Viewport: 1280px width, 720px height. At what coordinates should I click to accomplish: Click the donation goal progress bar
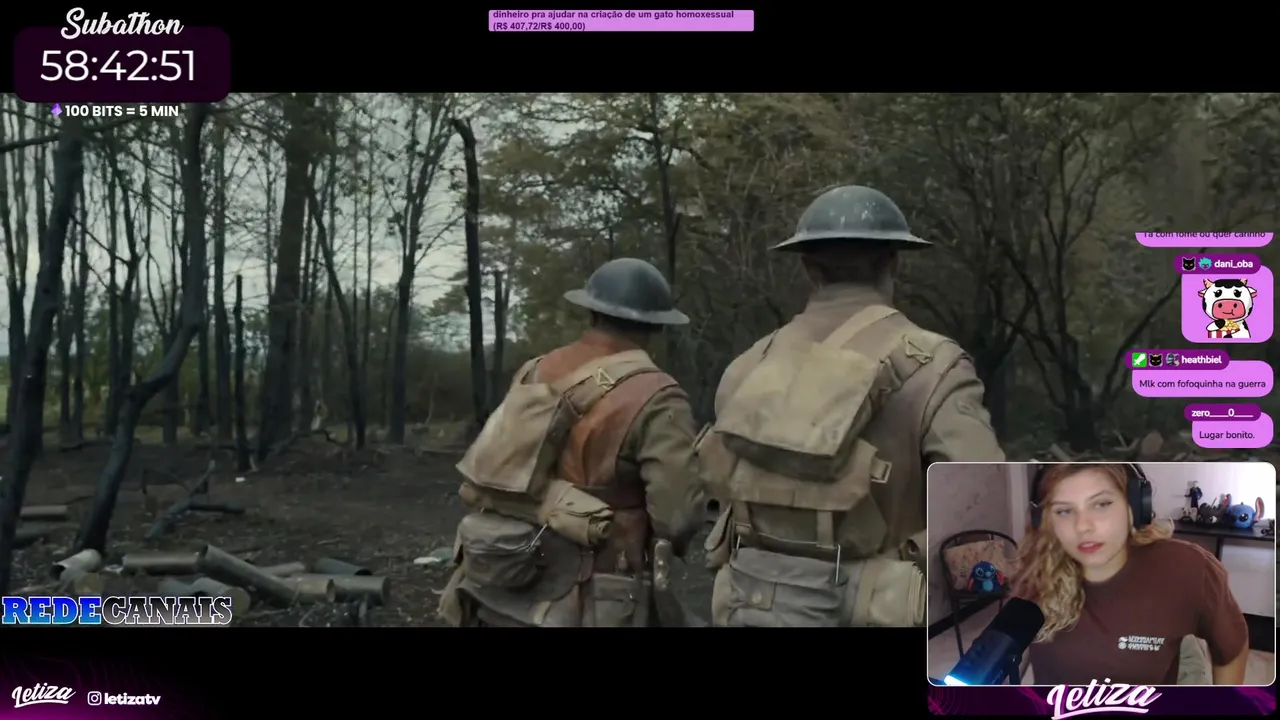click(x=621, y=20)
